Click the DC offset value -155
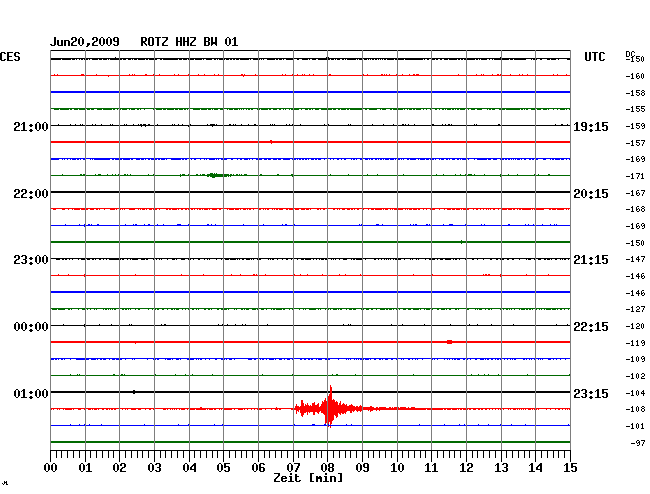650x494 pixels. pyautogui.click(x=635, y=109)
